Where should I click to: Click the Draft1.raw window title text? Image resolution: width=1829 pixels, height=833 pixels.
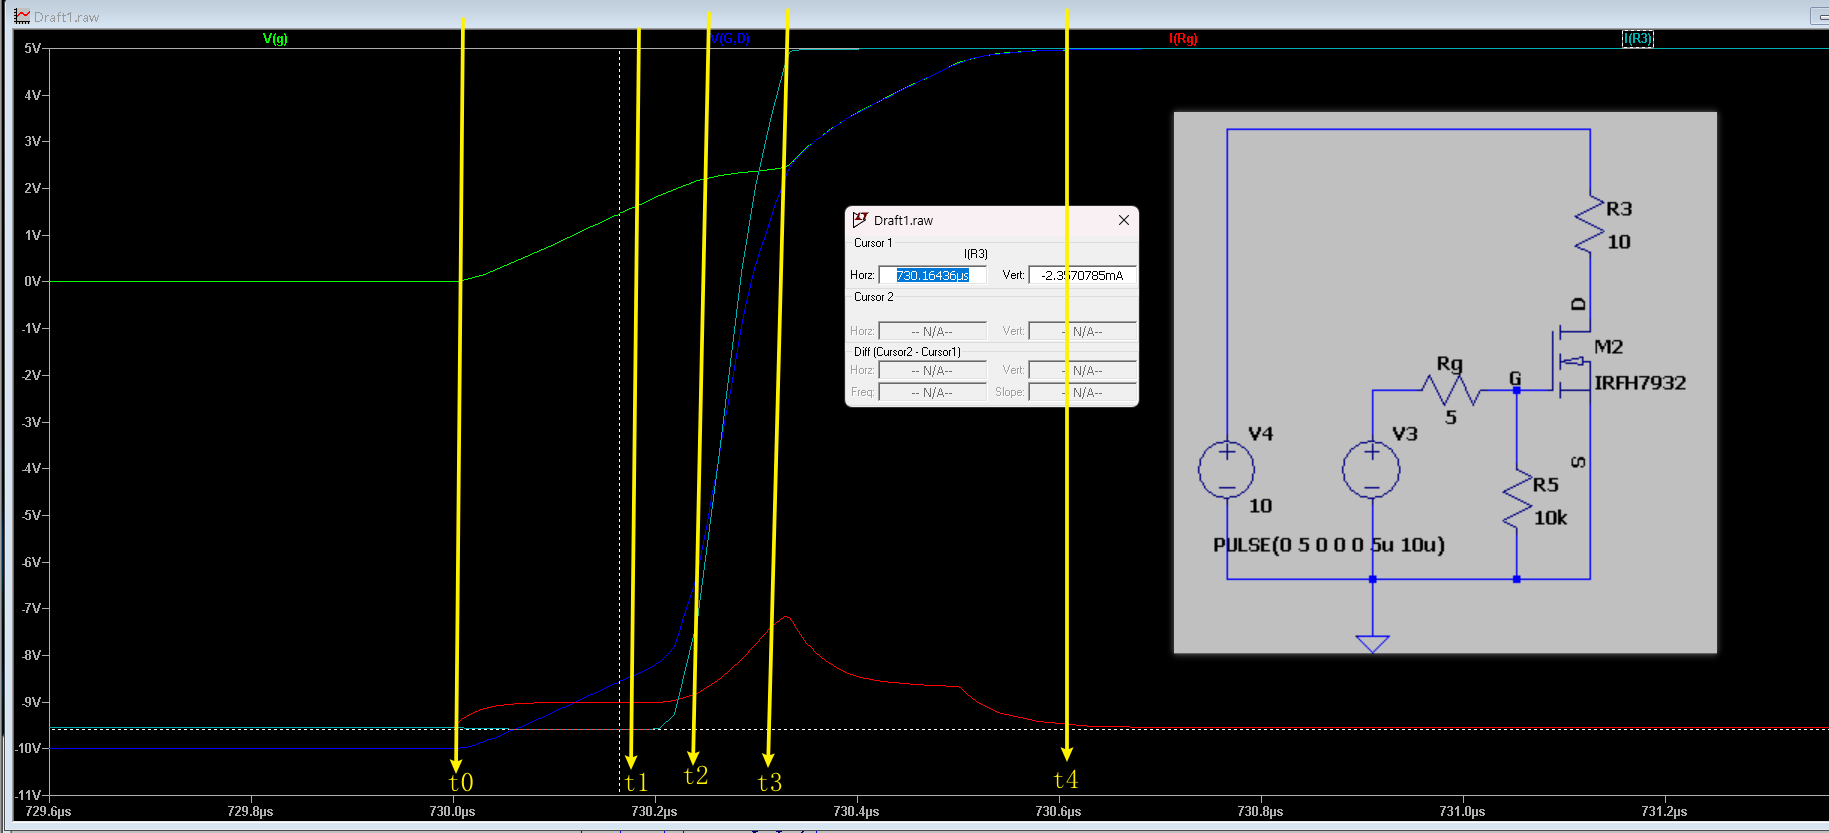pos(67,17)
